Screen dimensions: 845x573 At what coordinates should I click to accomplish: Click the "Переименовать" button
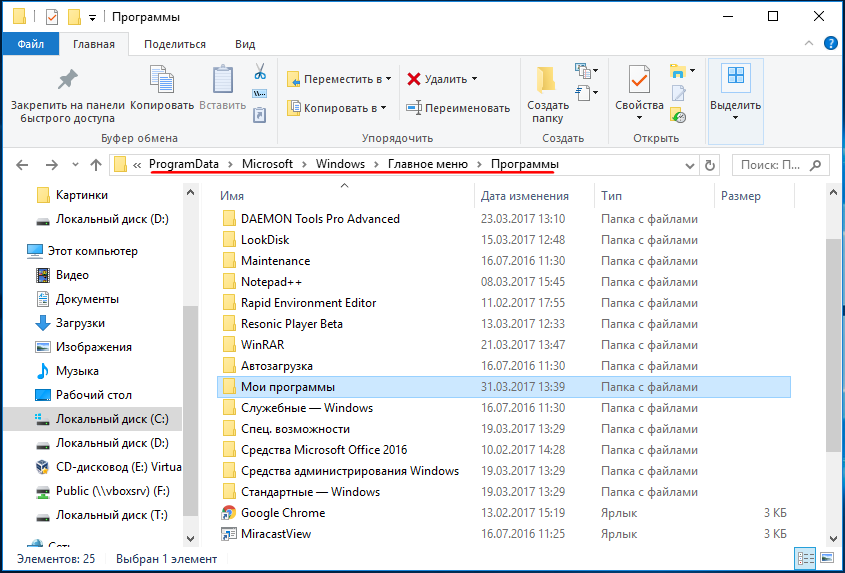(x=458, y=108)
